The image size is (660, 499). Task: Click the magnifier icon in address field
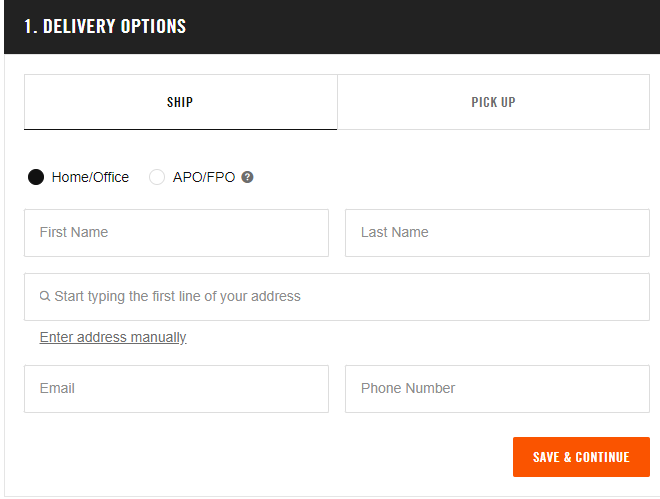pos(45,297)
